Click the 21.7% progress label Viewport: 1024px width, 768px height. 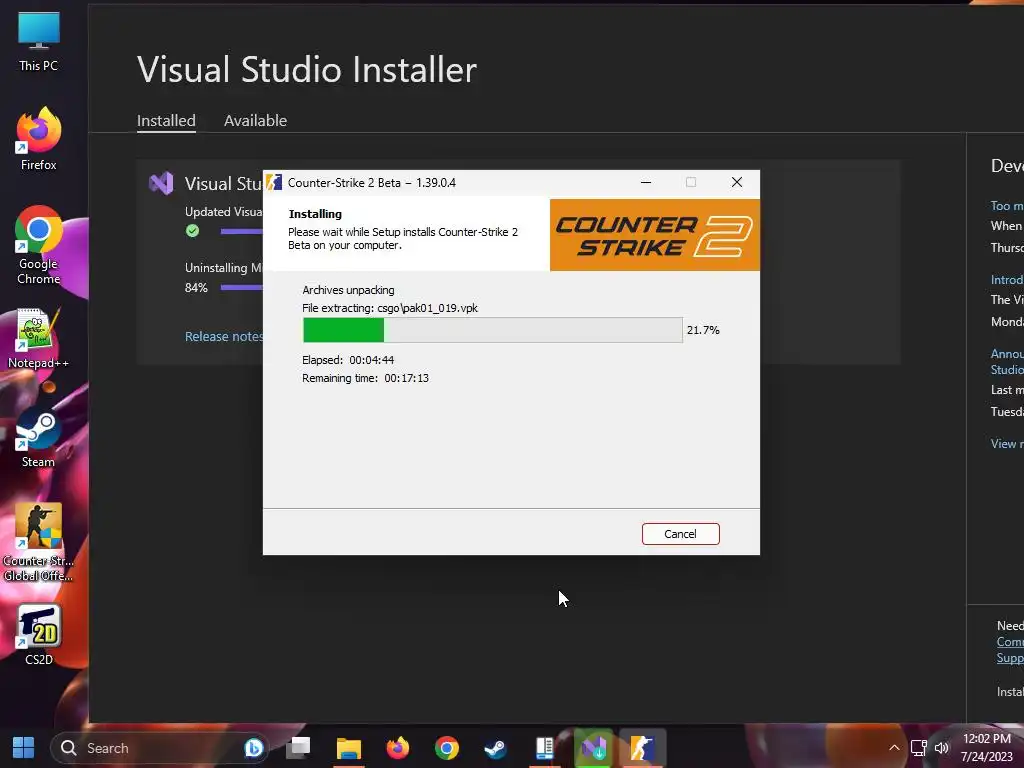(703, 330)
